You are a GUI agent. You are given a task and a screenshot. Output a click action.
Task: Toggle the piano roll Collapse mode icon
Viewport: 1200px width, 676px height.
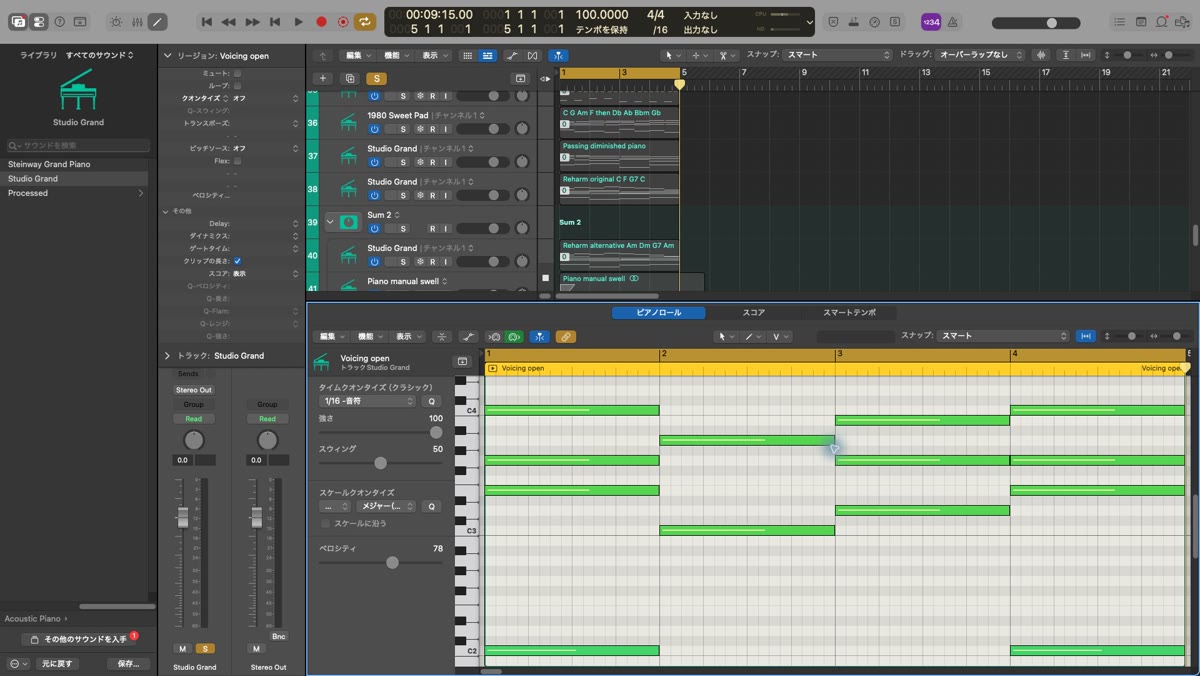tap(442, 337)
